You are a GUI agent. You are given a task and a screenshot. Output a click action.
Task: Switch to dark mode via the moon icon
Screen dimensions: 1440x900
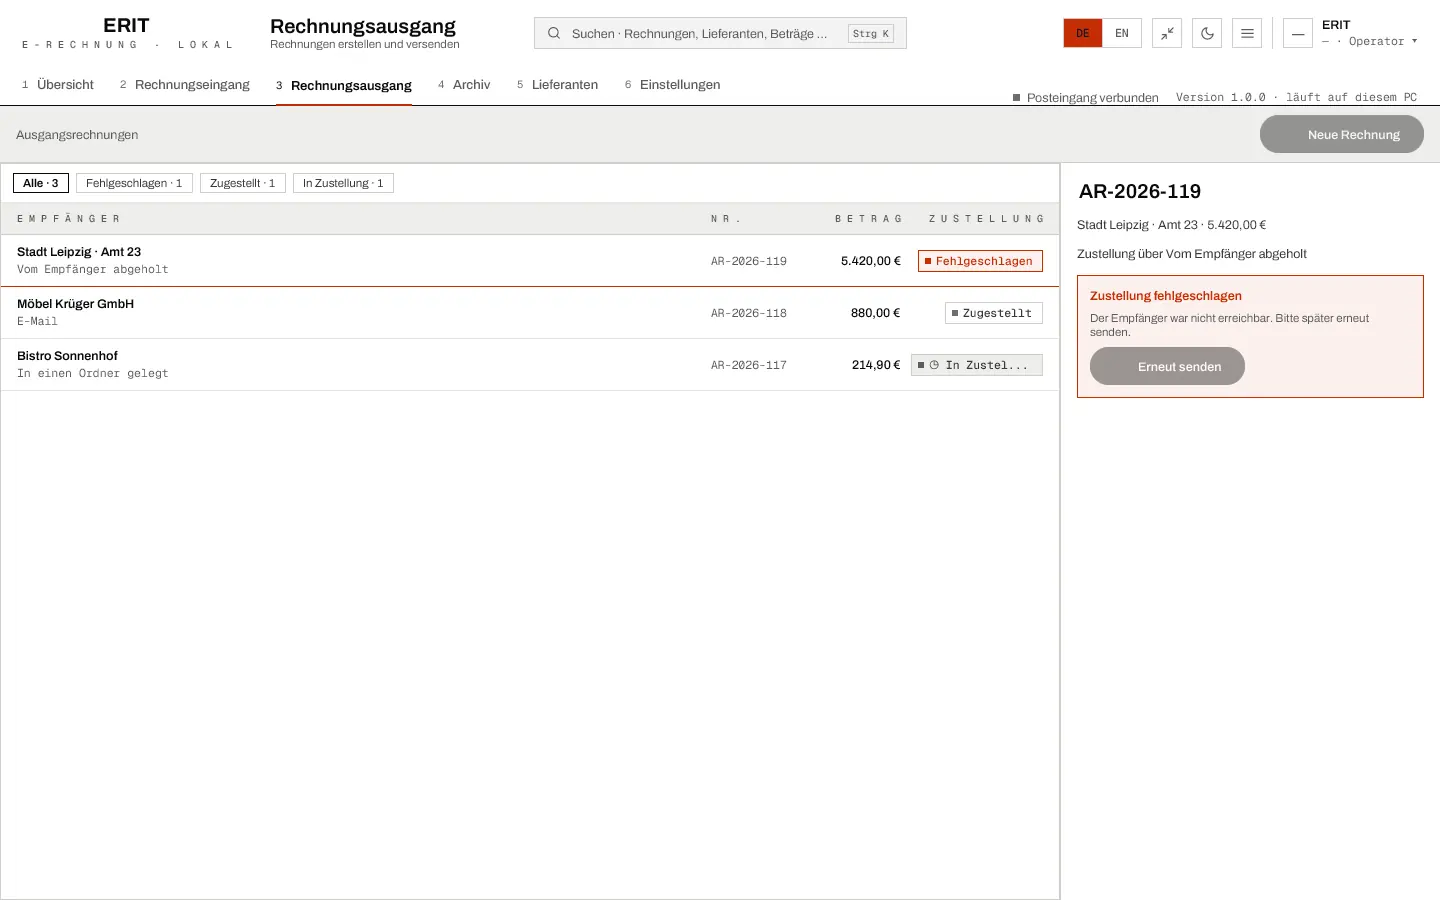pyautogui.click(x=1207, y=33)
